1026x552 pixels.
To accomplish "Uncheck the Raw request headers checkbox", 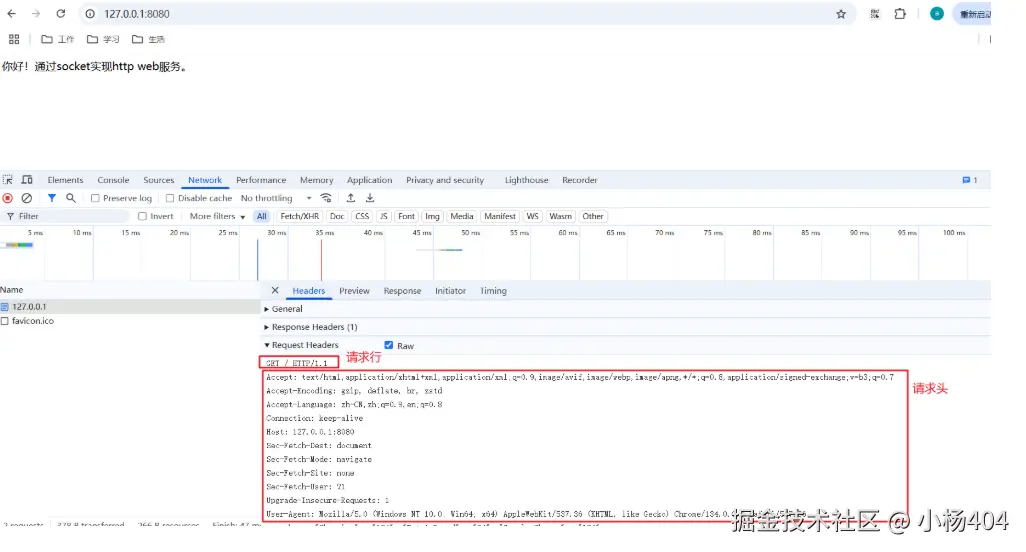I will [x=389, y=345].
